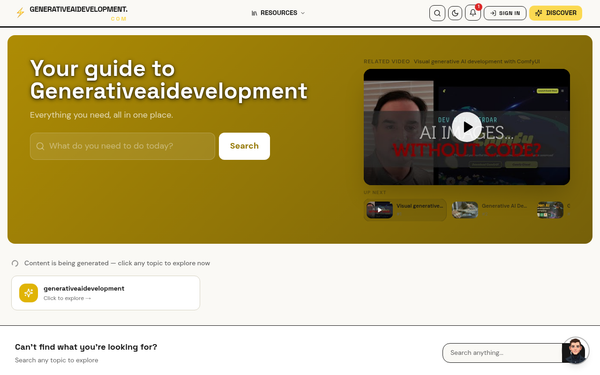The height and width of the screenshot is (375, 600).
Task: Click the lightning bolt site logo
Action: point(20,13)
